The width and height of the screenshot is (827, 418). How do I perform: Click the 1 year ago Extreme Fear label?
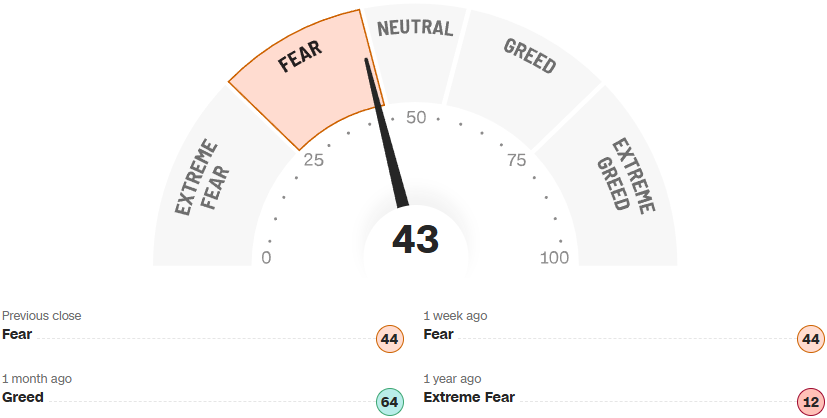pos(469,397)
